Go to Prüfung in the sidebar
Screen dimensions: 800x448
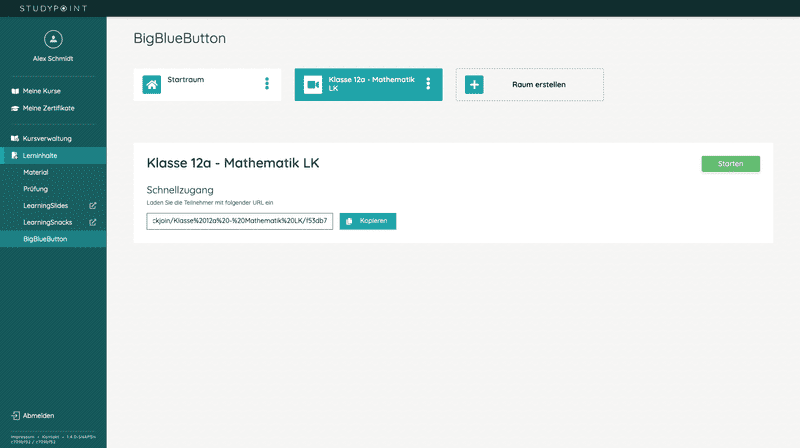pos(35,189)
